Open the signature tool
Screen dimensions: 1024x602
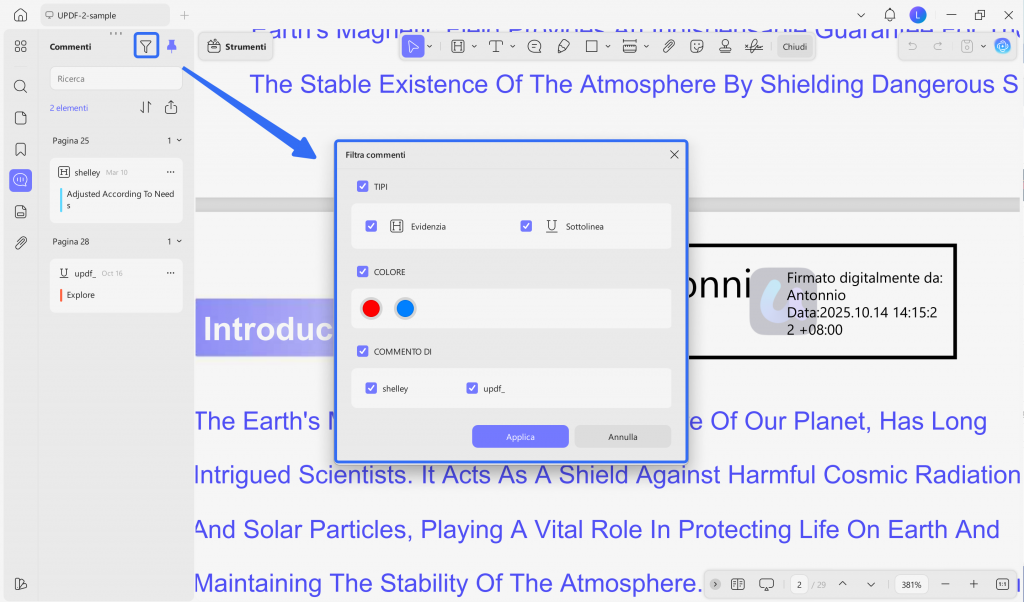754,46
